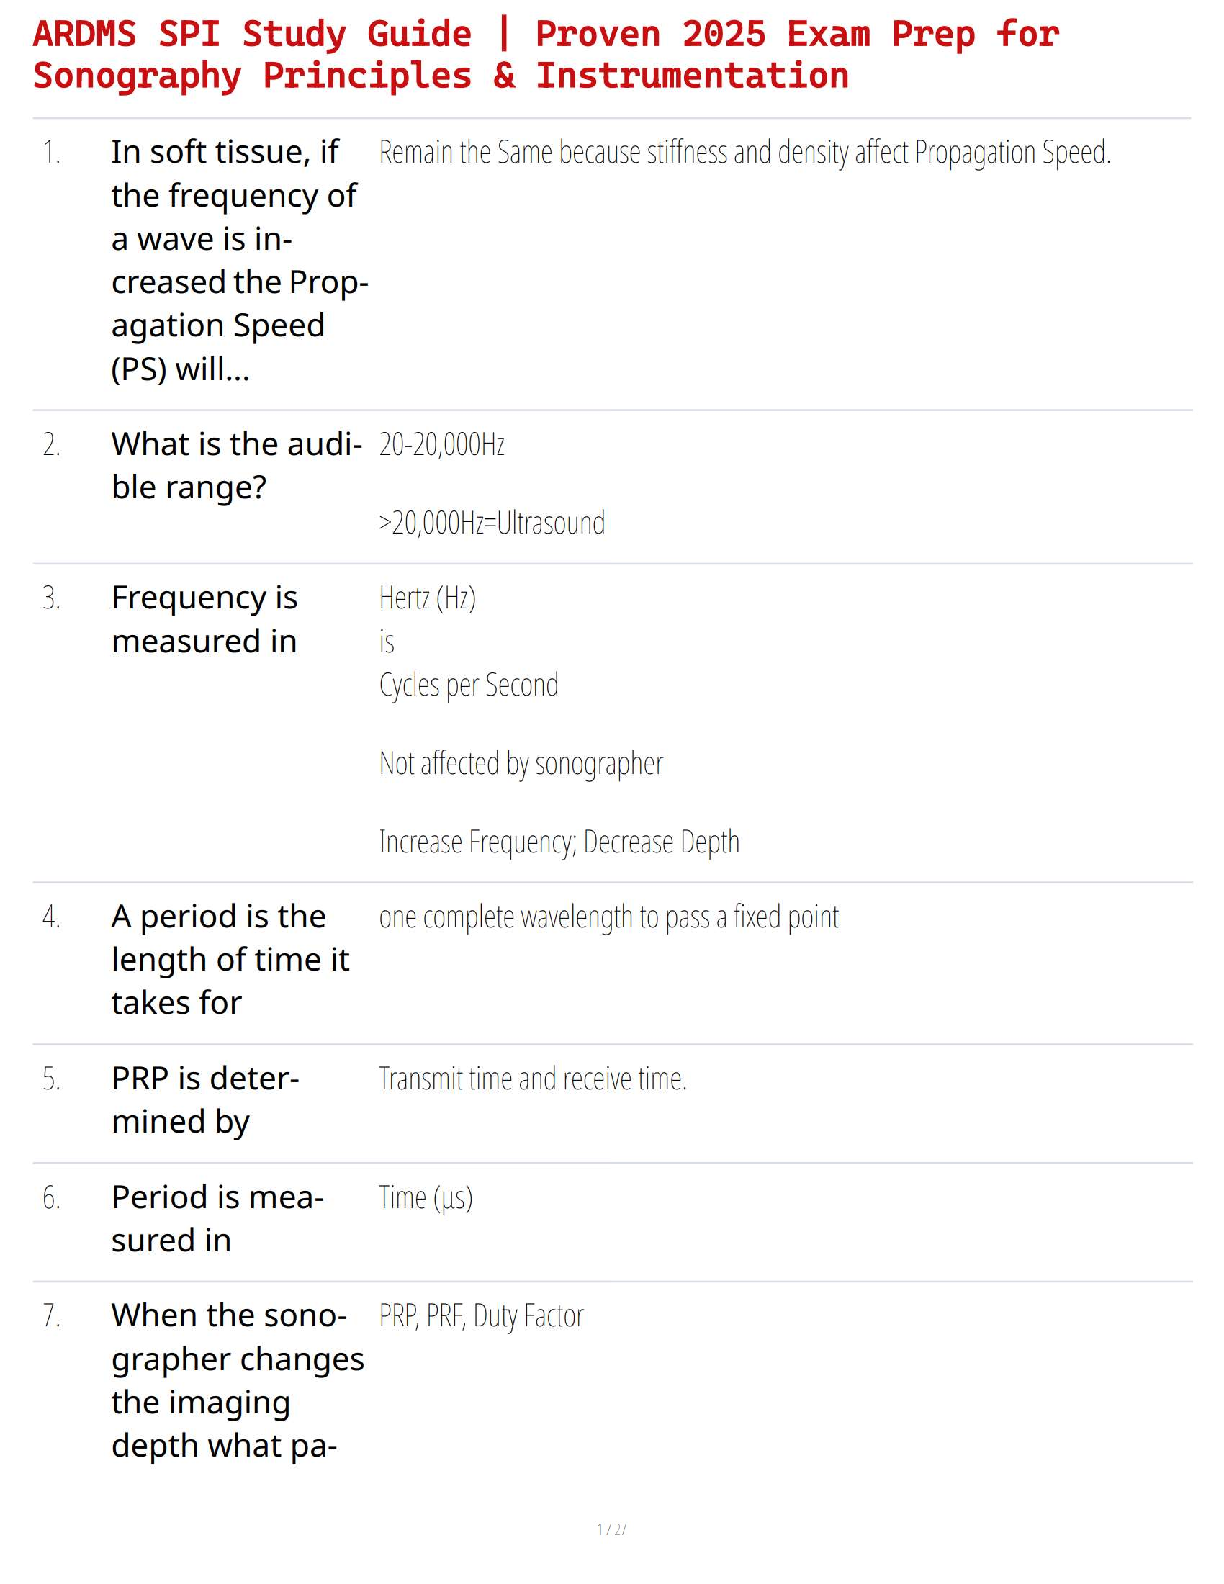The width and height of the screenshot is (1224, 1584).
Task: Click the line '>20,000Hz=Ultrasound'
Action: pos(491,523)
